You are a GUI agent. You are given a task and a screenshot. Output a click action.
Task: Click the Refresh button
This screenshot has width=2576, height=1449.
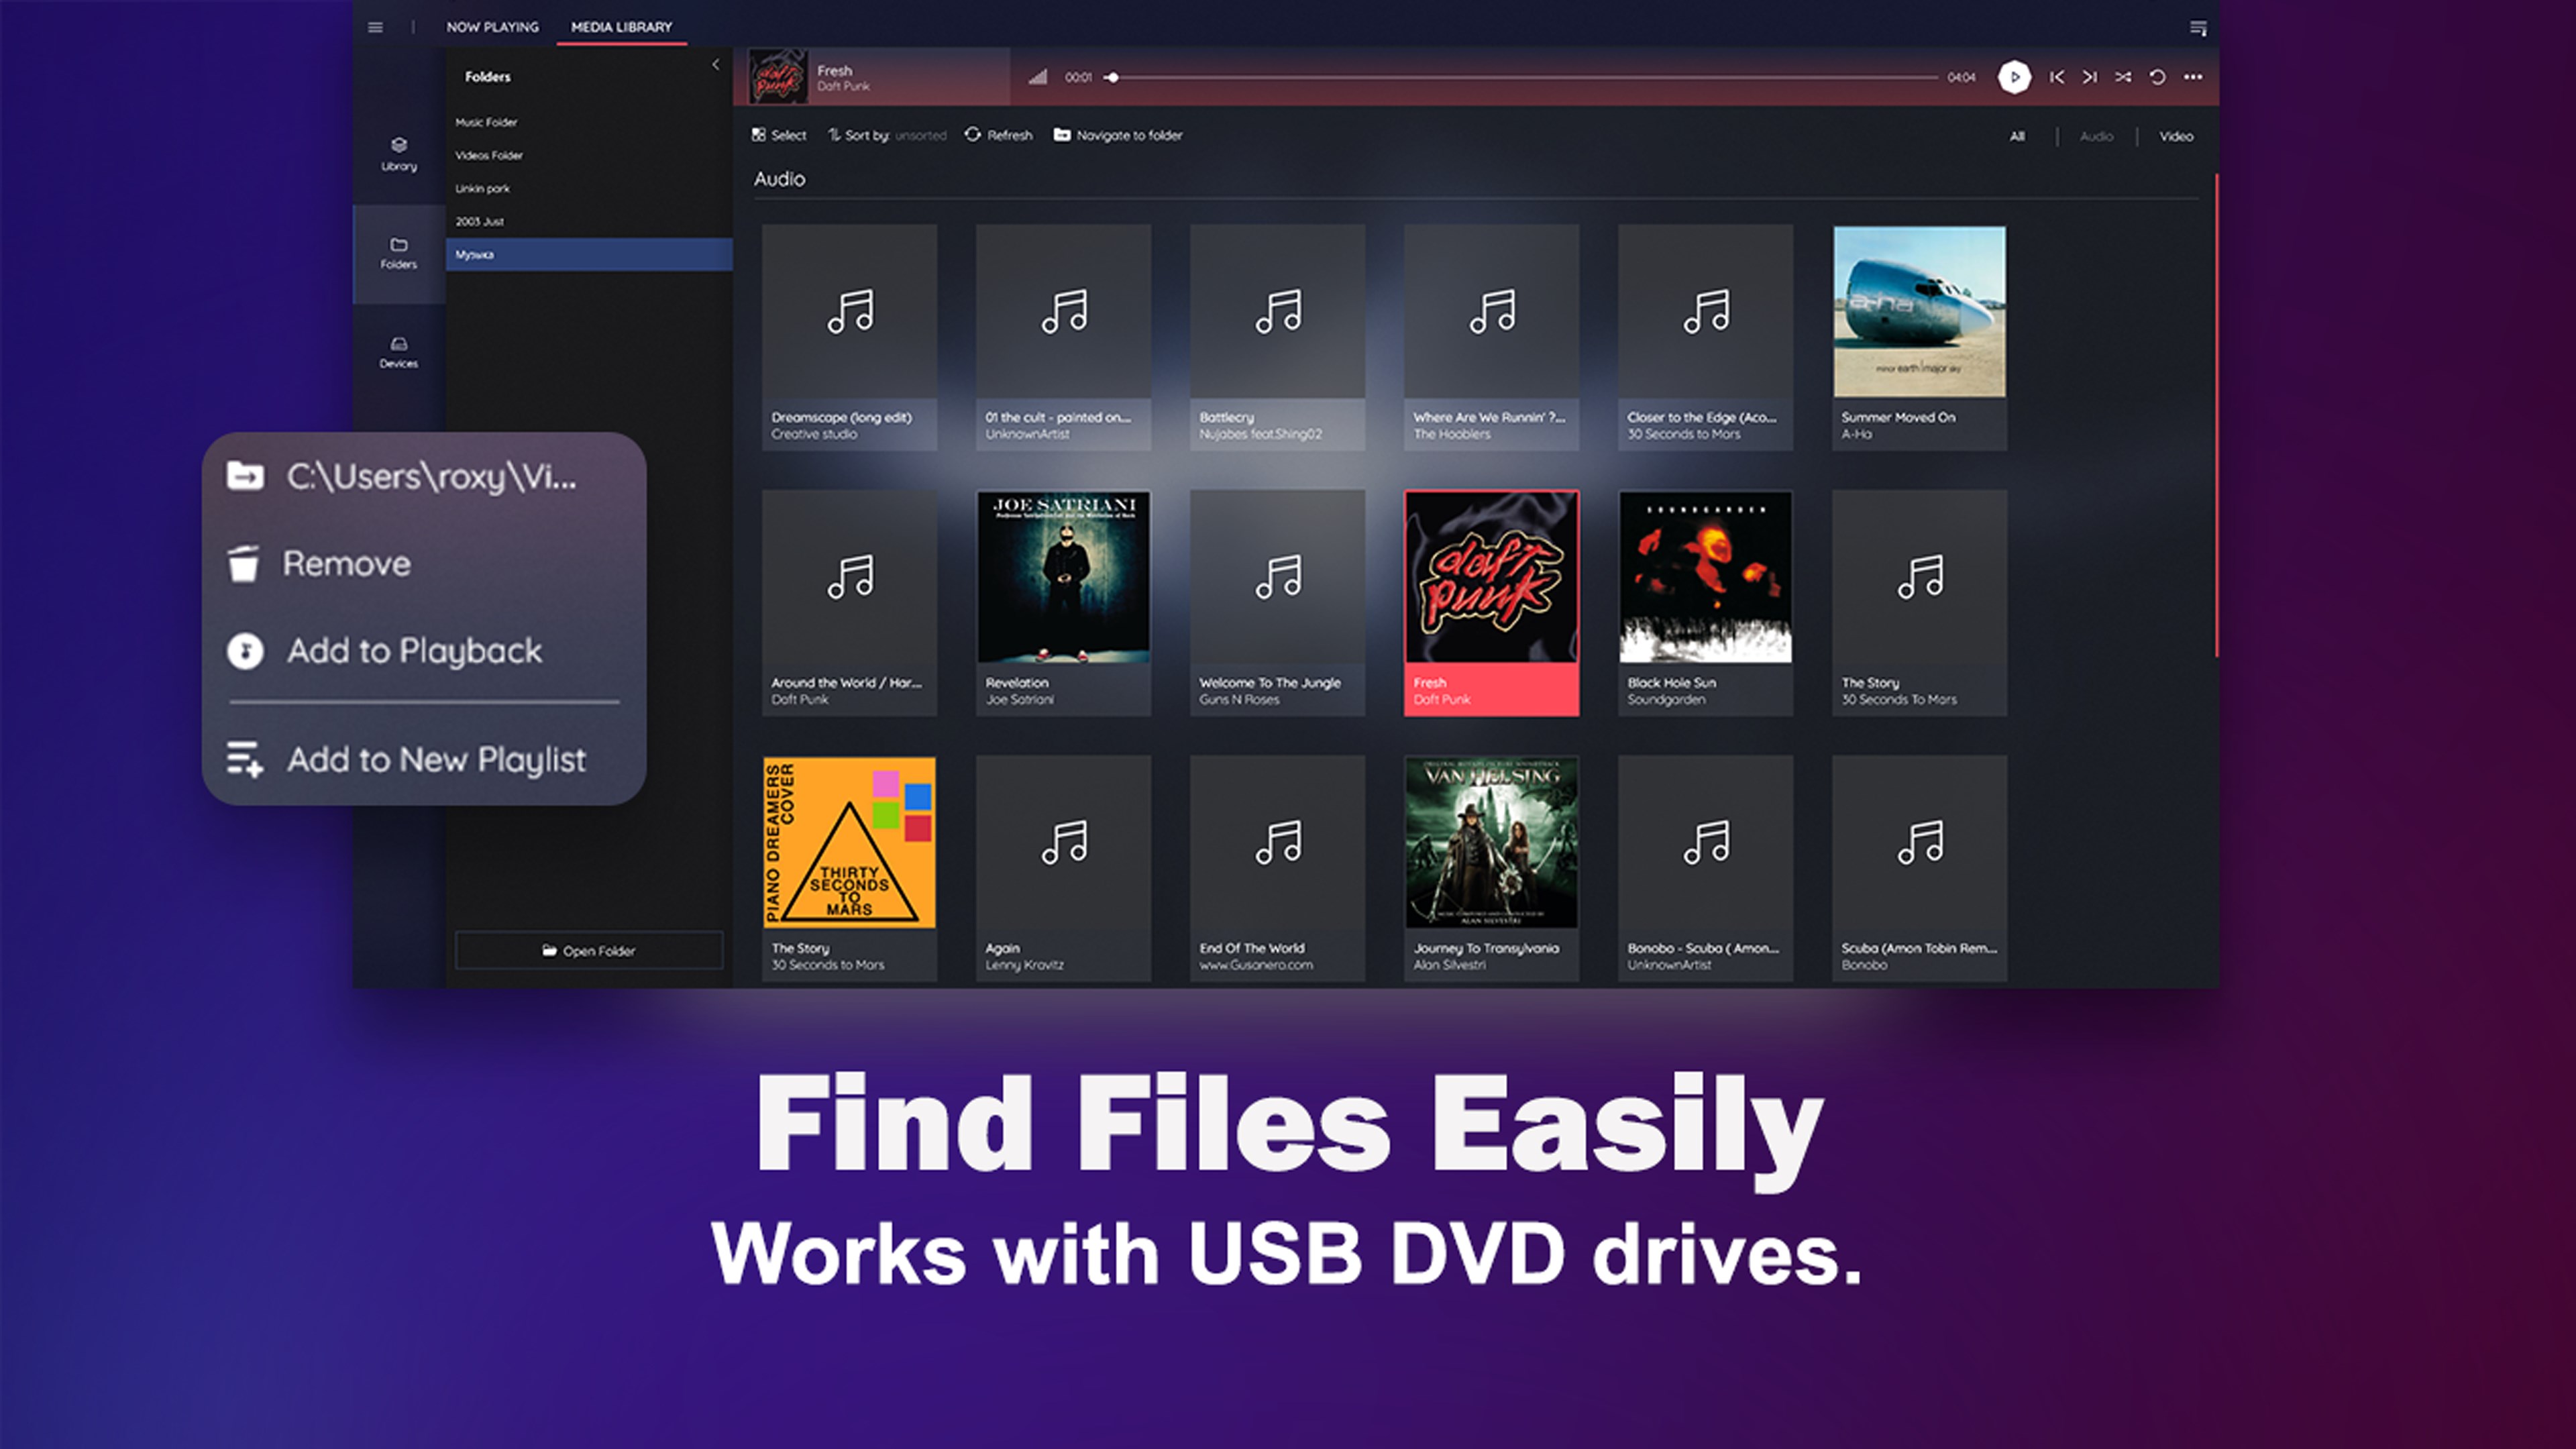point(998,135)
